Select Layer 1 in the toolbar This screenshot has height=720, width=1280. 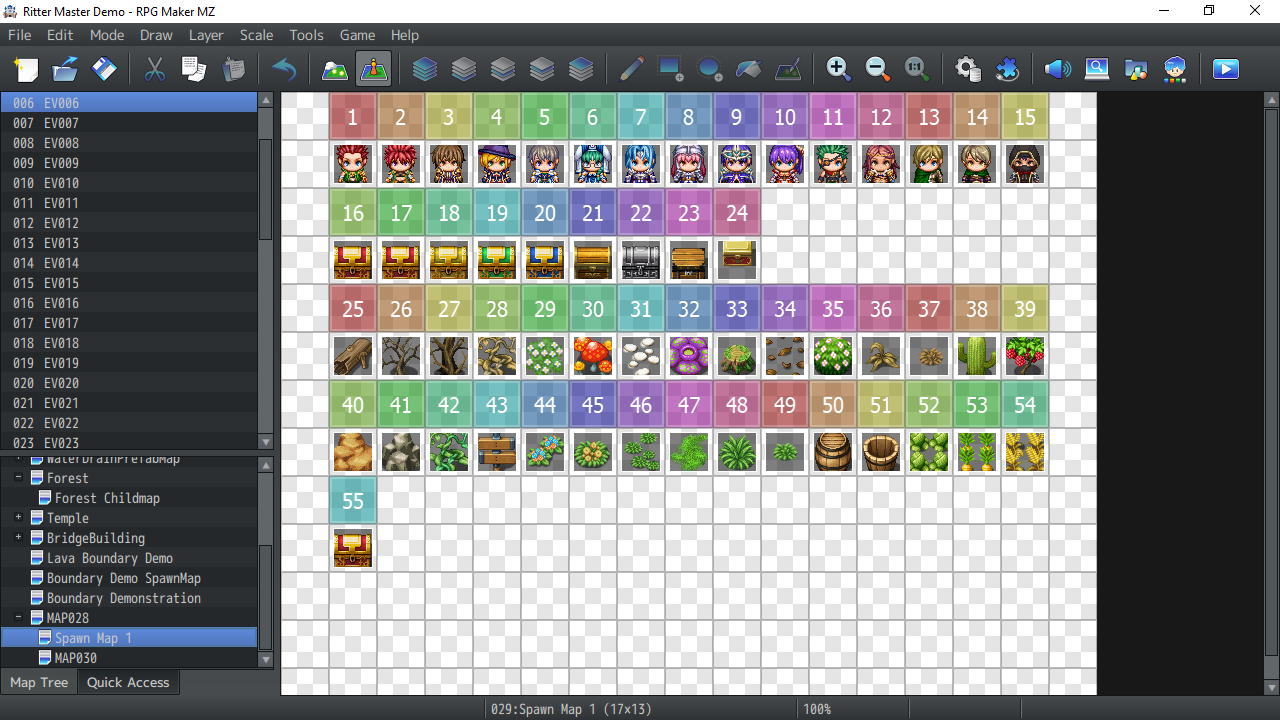[x=464, y=69]
